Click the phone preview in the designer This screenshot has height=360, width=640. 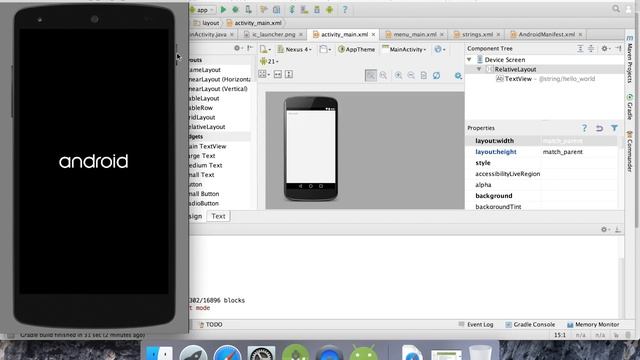(x=311, y=149)
